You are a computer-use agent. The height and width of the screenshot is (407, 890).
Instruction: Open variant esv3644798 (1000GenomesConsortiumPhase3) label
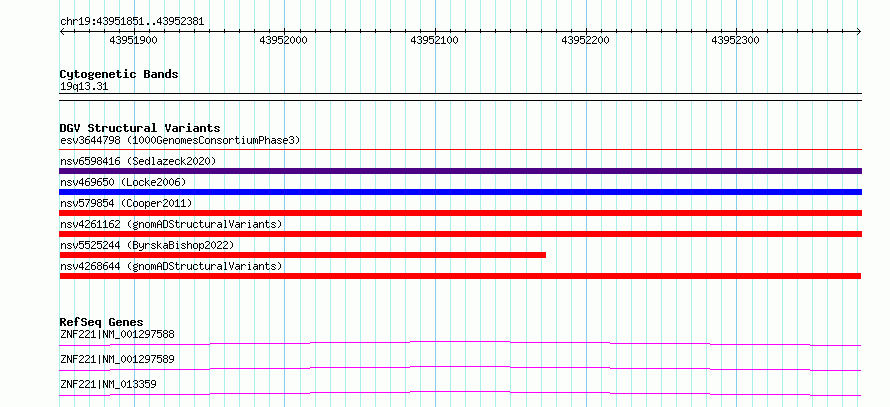click(x=180, y=140)
